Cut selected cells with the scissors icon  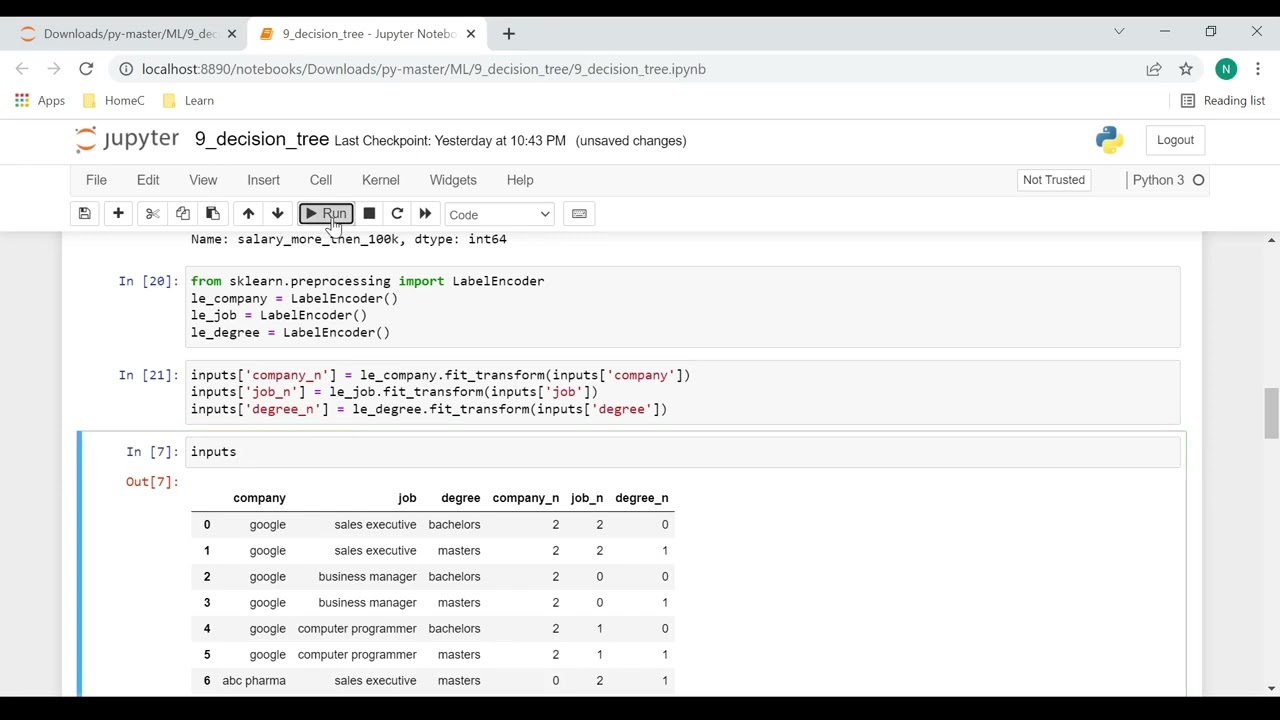[153, 214]
